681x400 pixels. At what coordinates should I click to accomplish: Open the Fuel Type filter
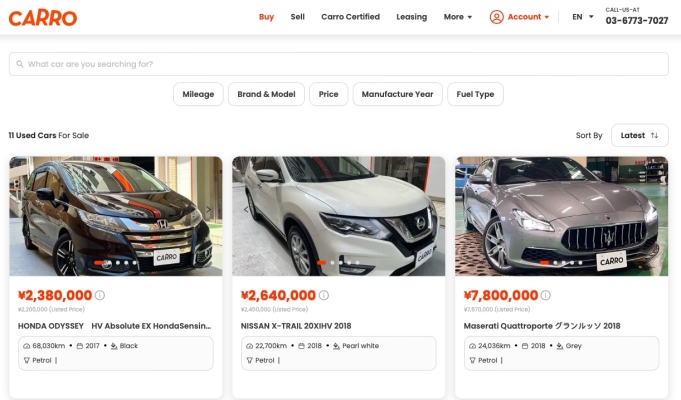(x=475, y=94)
